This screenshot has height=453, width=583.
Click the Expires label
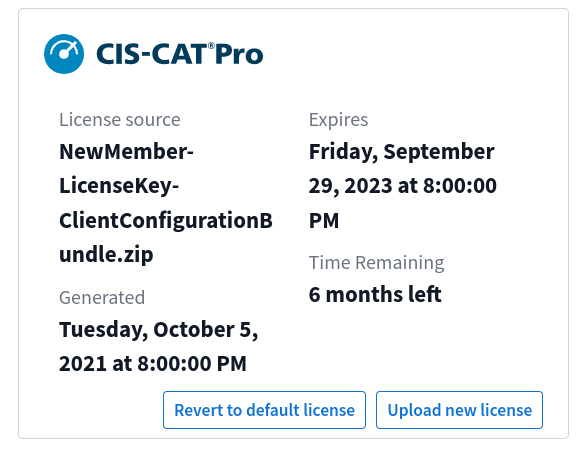point(338,120)
